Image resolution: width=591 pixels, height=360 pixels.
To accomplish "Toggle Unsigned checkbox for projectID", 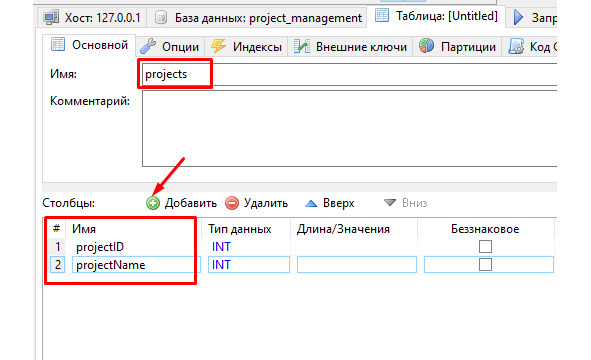I will 485,247.
